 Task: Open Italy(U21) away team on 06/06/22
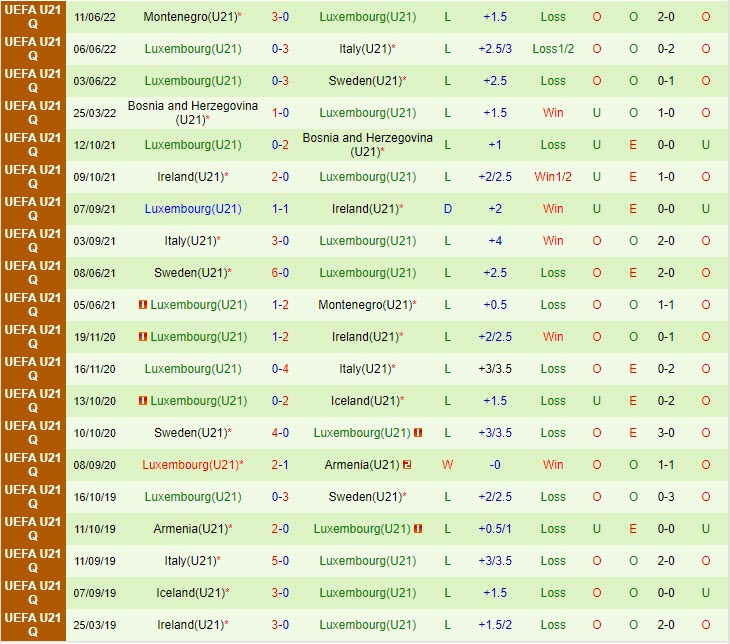[367, 49]
